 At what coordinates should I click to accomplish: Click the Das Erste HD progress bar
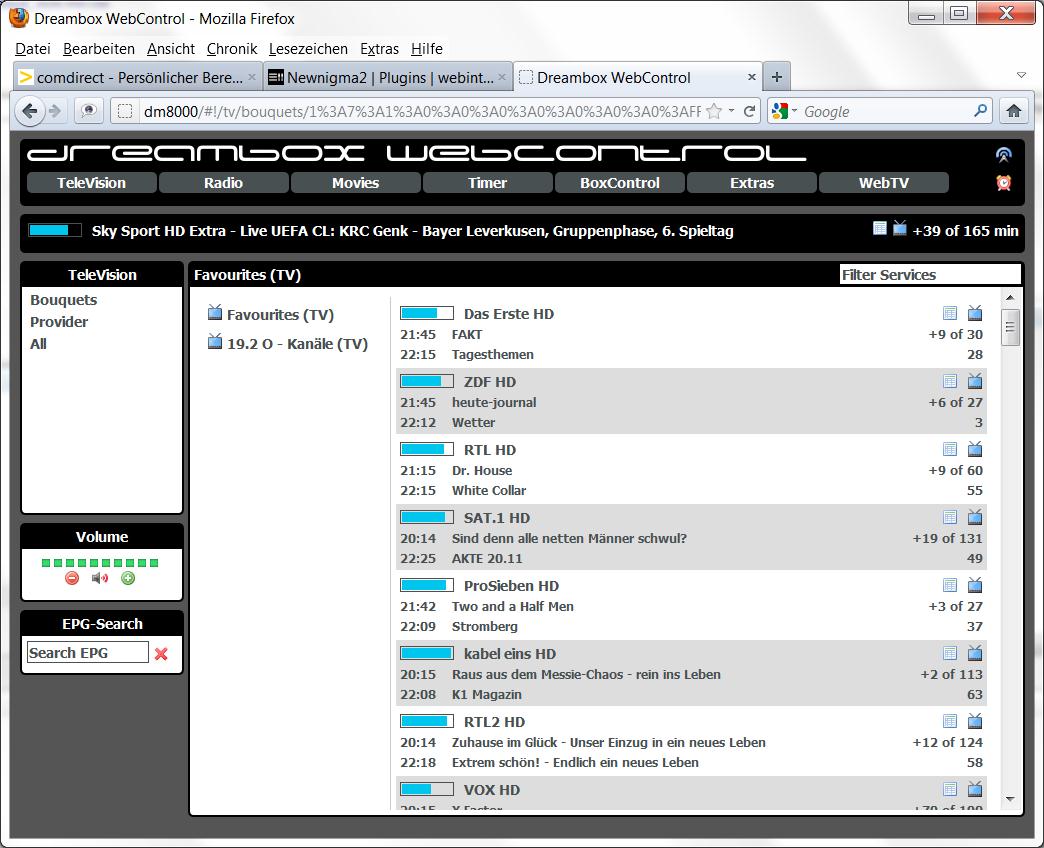[x=427, y=313]
